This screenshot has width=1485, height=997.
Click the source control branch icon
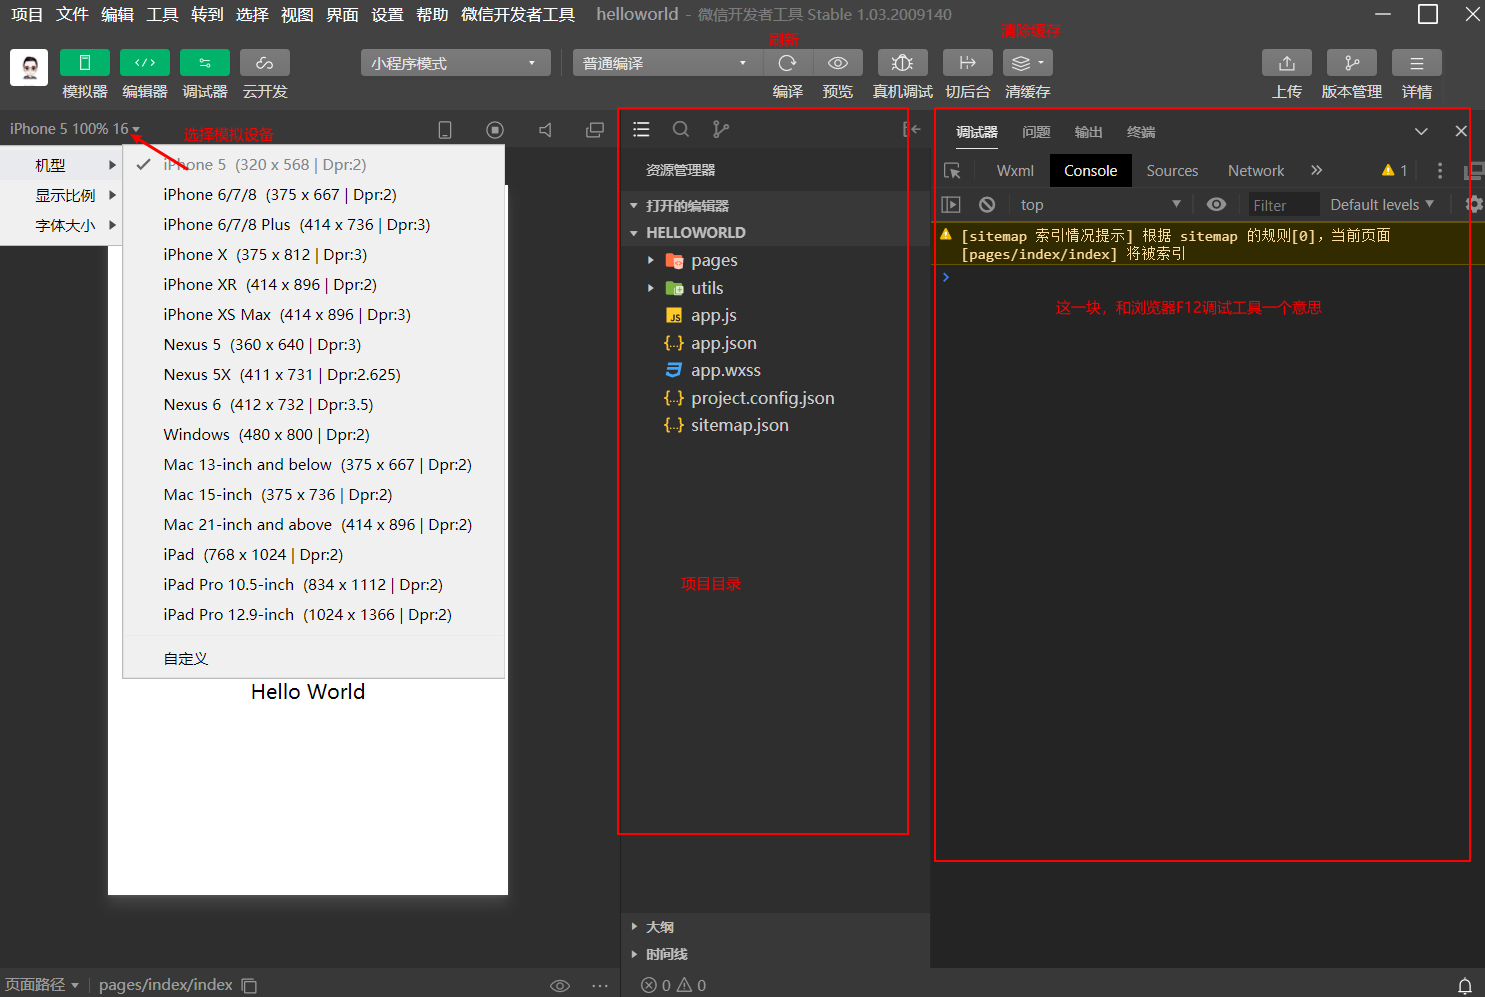[x=721, y=129]
